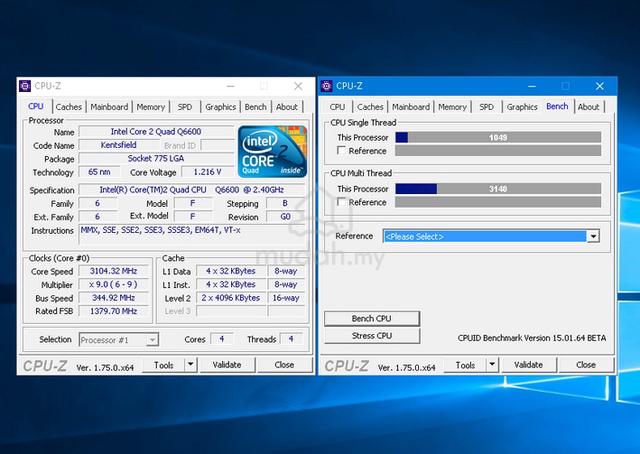Viewport: 640px width, 454px height.
Task: Open Mainboard tab in left window
Action: (109, 107)
